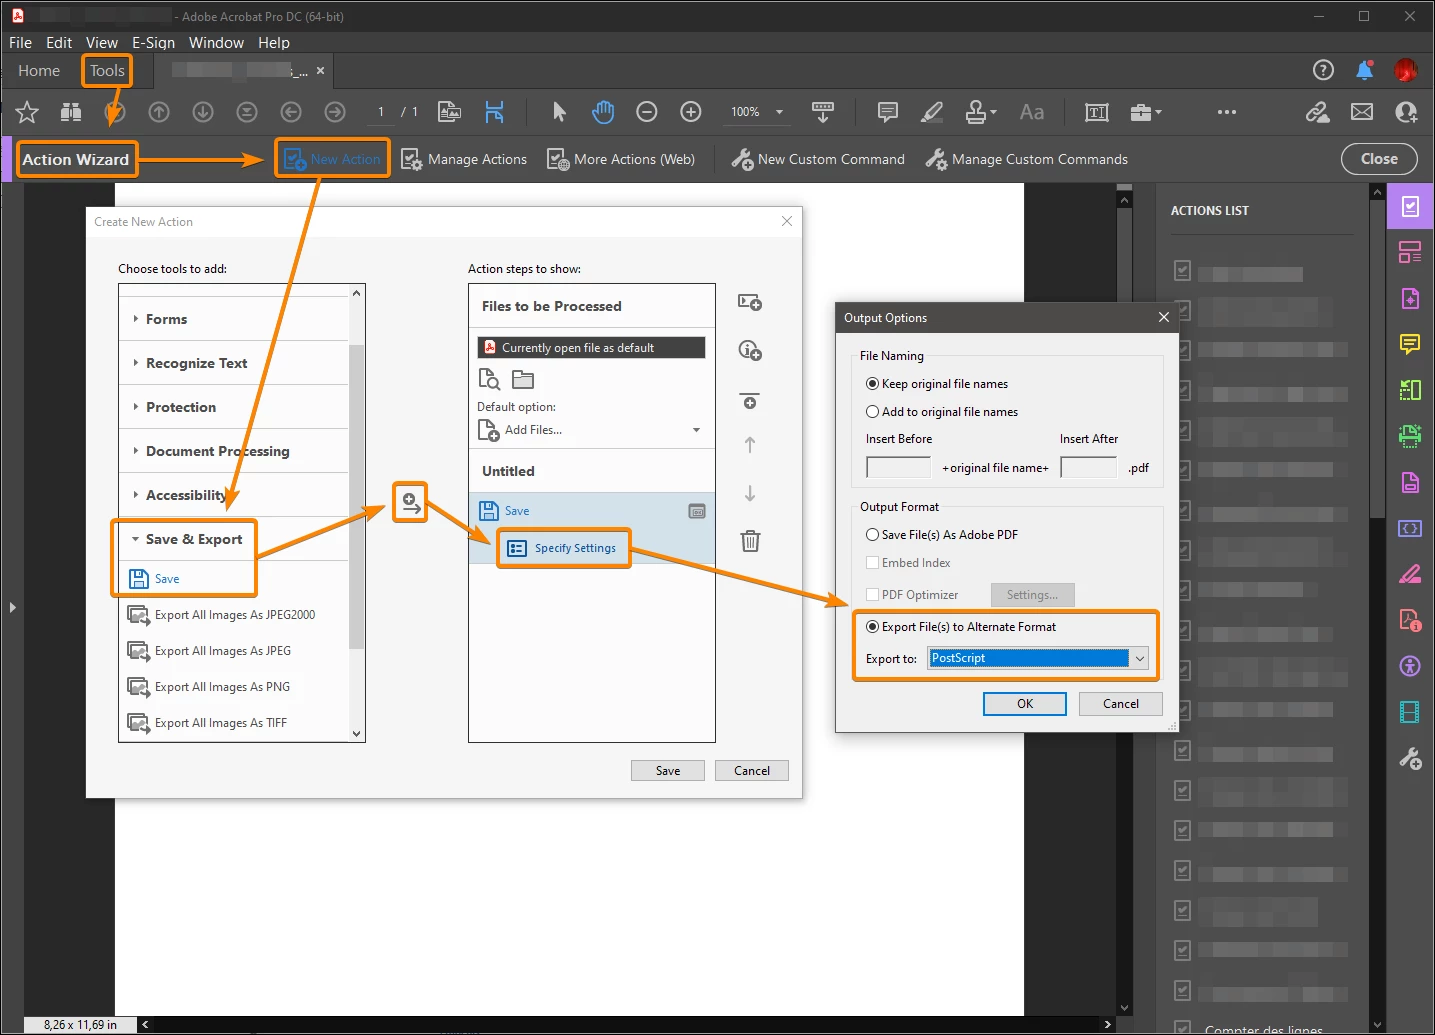Open the File menu
Image resolution: width=1435 pixels, height=1035 pixels.
[20, 43]
